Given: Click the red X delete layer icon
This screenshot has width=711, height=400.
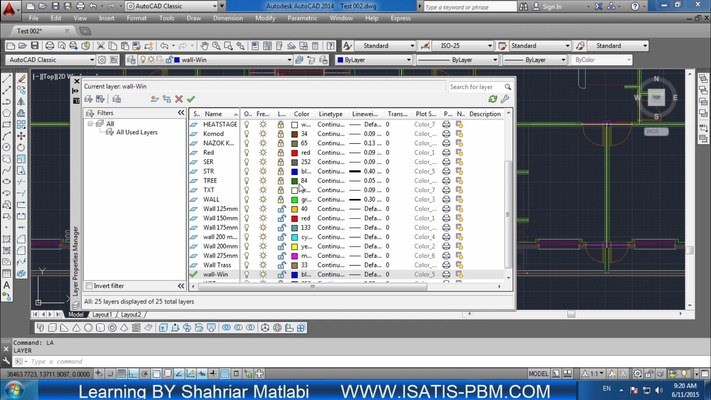Looking at the screenshot, I should (x=179, y=99).
